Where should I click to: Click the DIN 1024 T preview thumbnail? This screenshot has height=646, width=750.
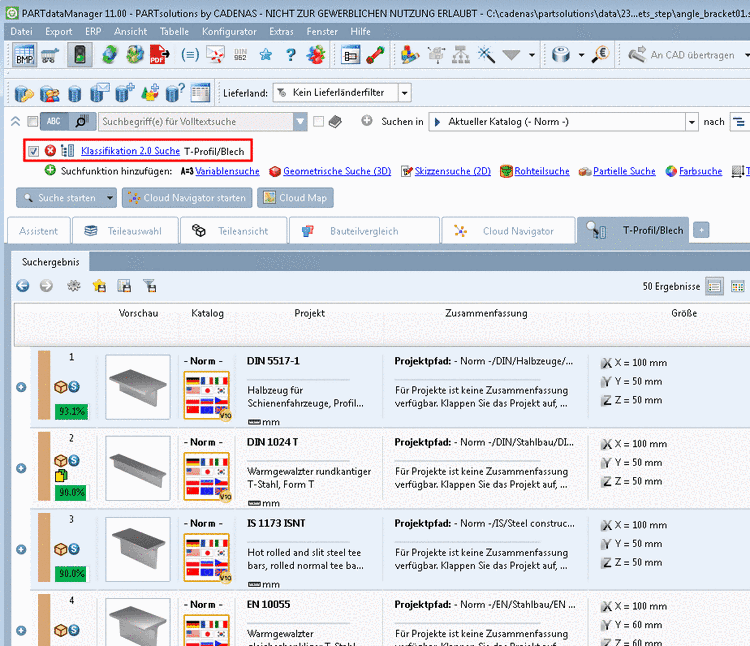click(x=138, y=468)
